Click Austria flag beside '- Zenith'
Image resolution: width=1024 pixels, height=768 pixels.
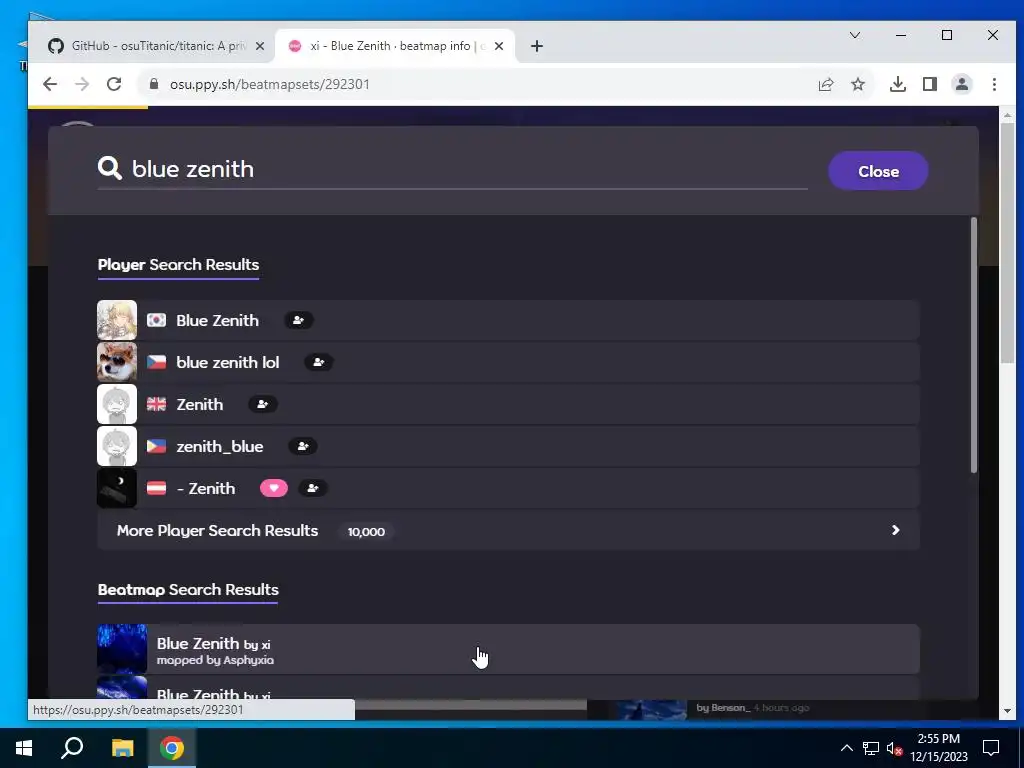(x=156, y=488)
